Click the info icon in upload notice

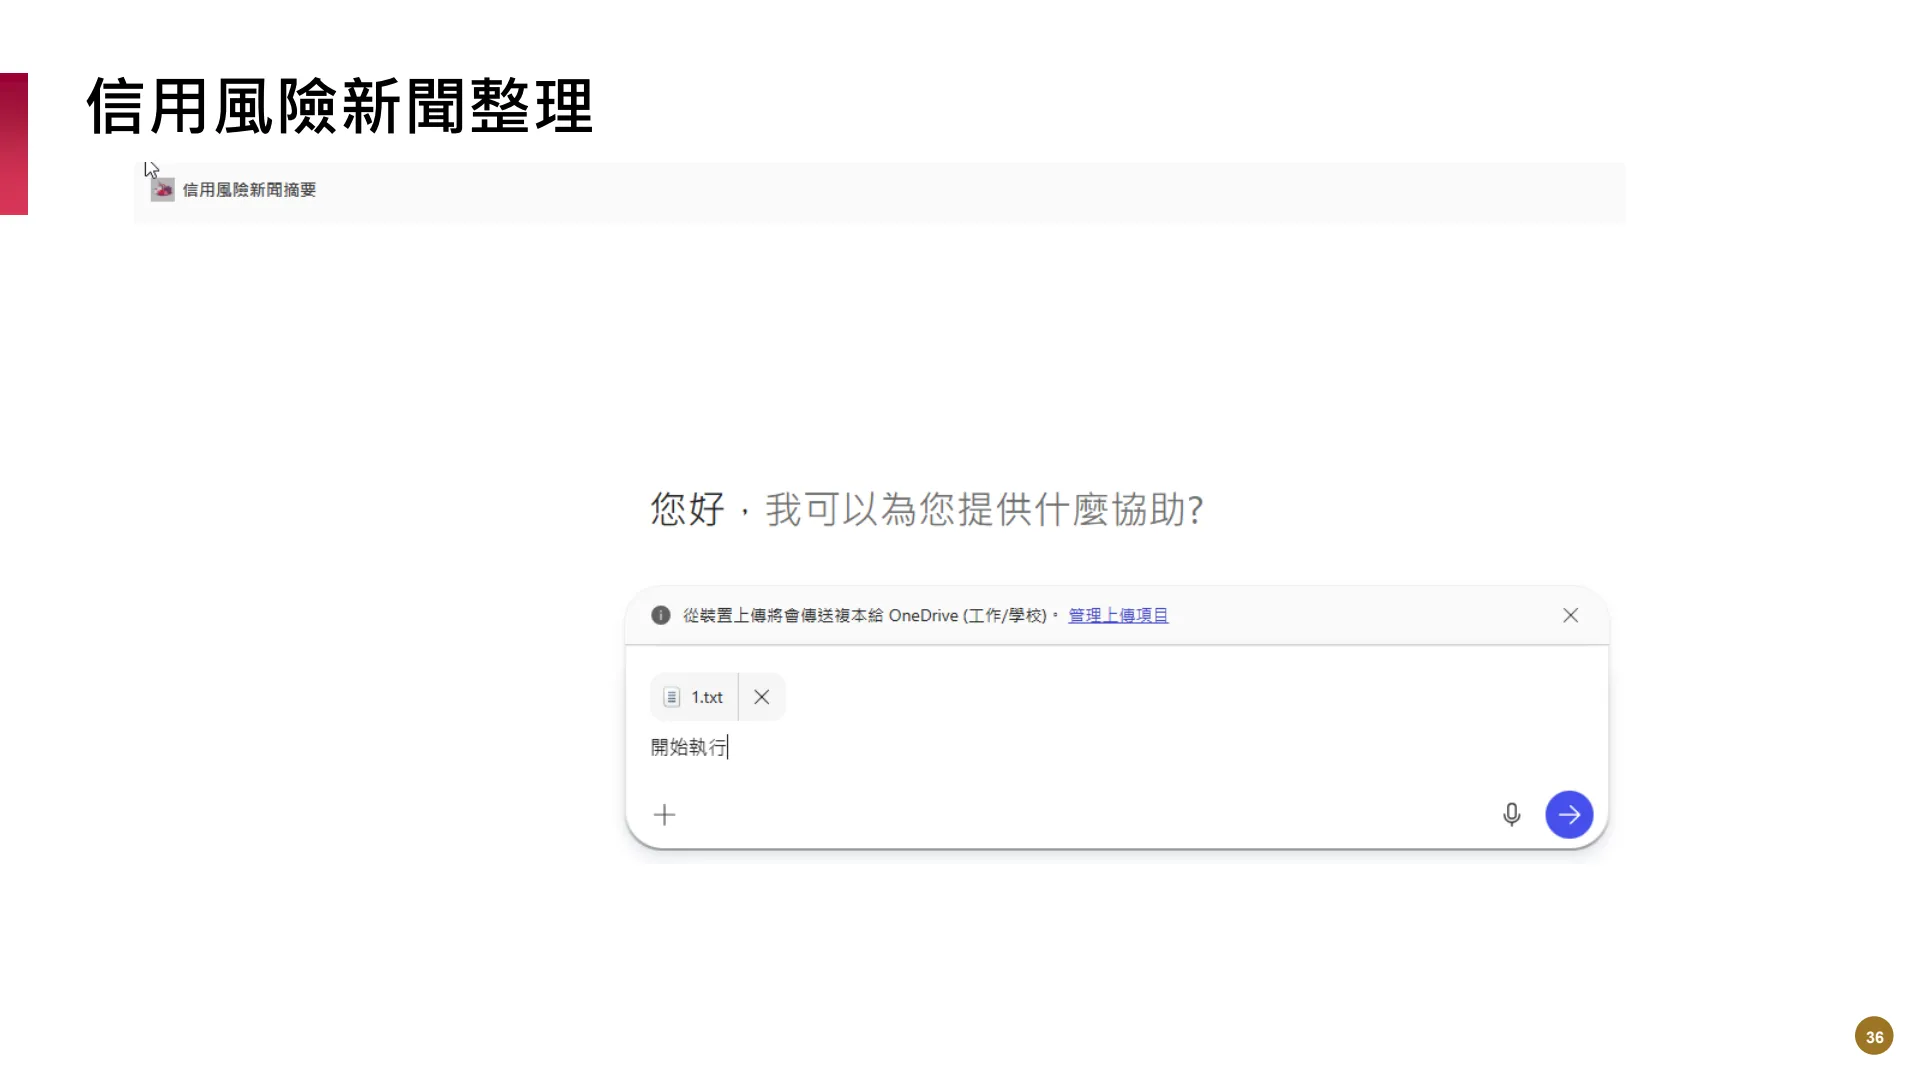pos(660,615)
